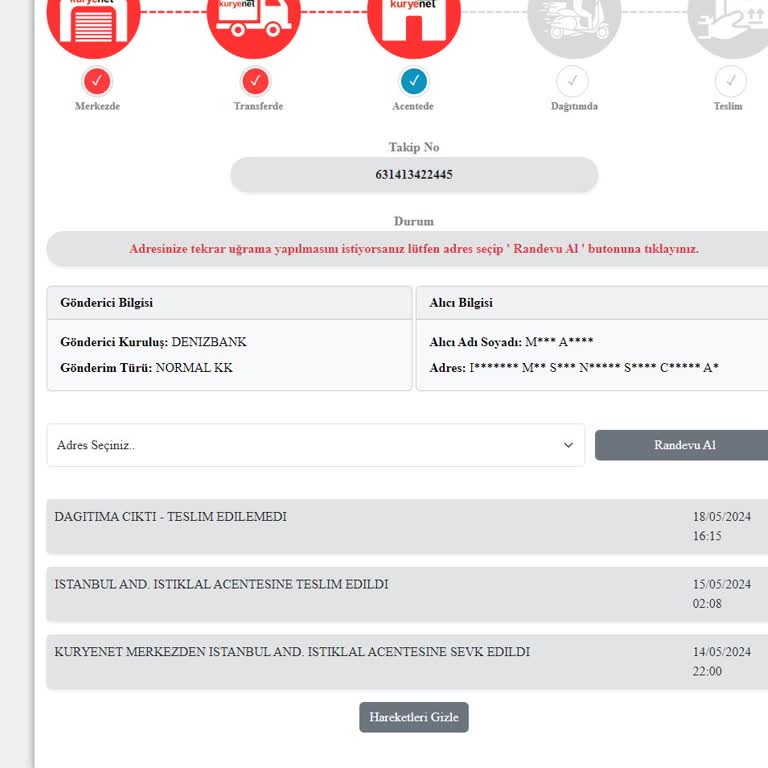The height and width of the screenshot is (768, 768).
Task: Click KURYENET MERKEZDEN SEVK EDILDI row
Action: click(407, 662)
